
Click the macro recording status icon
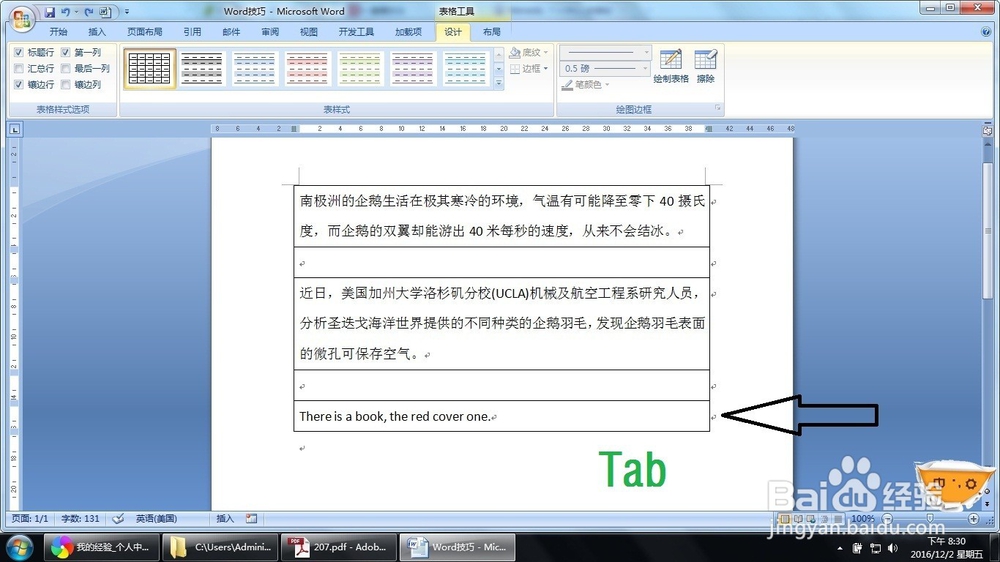(x=251, y=519)
